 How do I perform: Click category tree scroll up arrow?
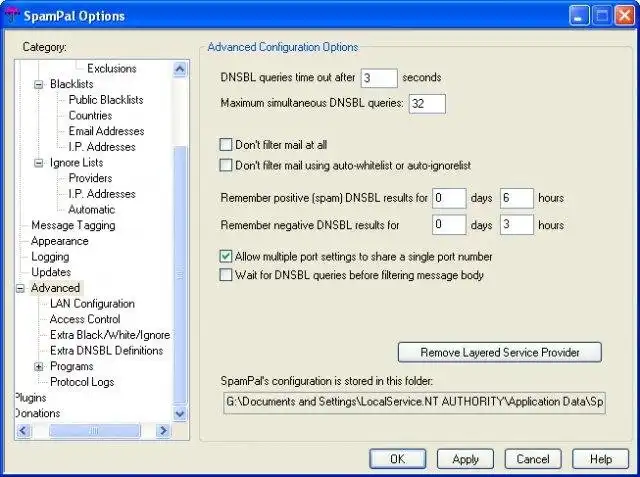click(180, 69)
